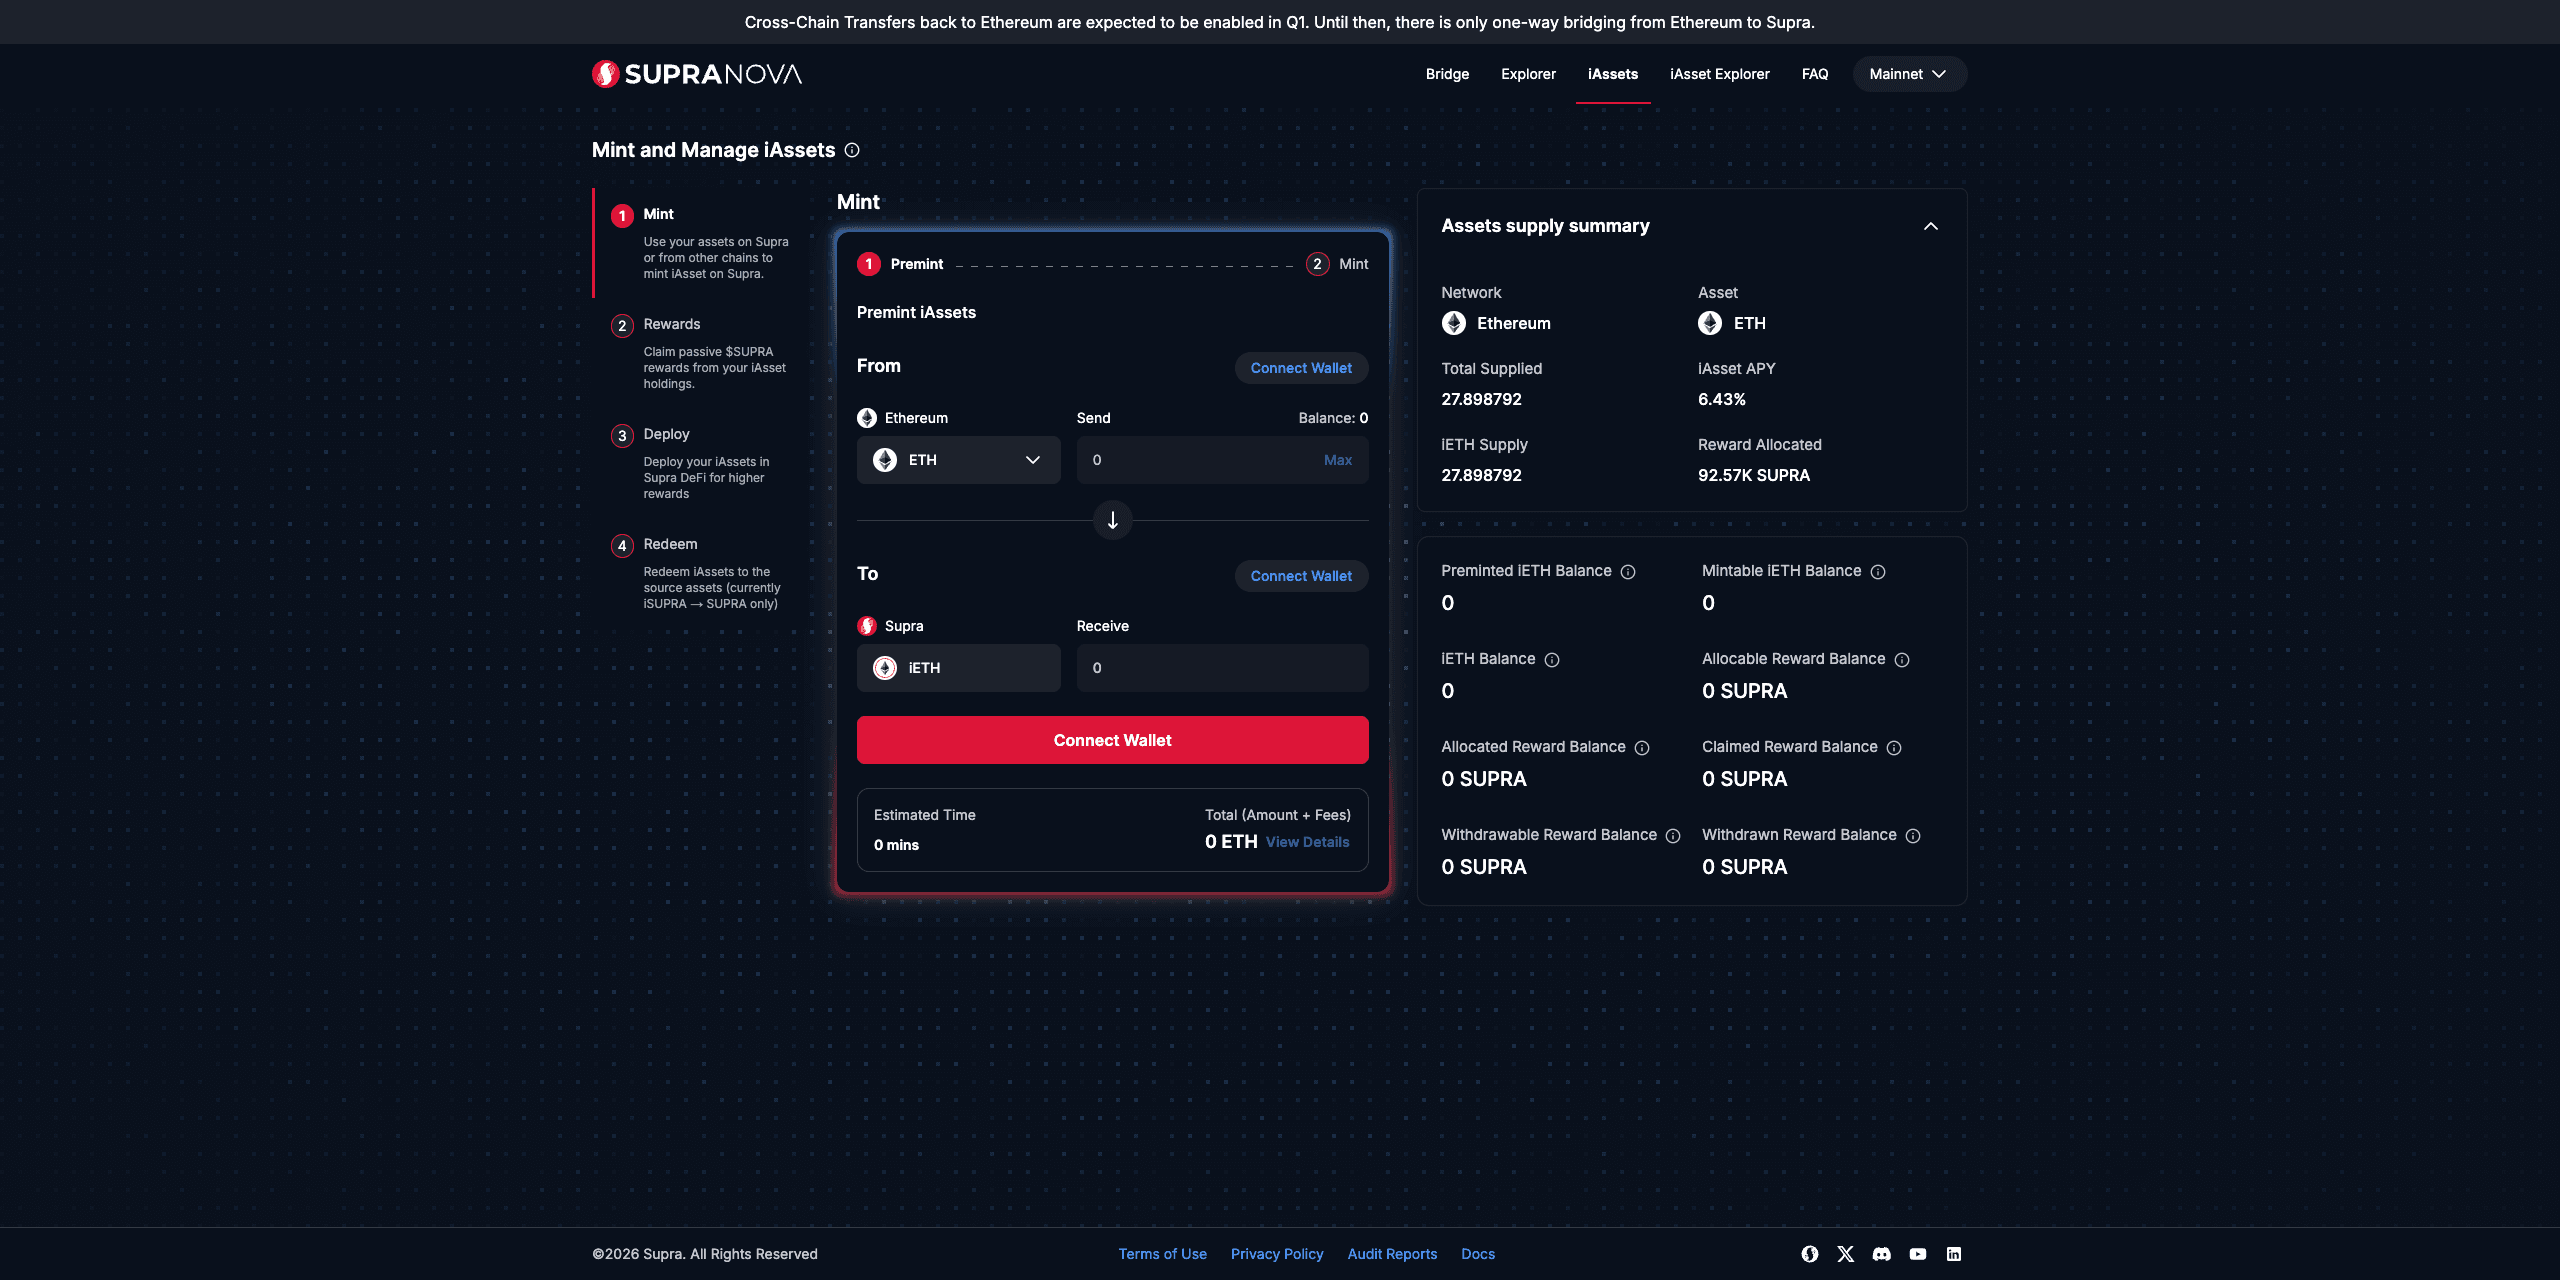Viewport: 2560px width, 1280px height.
Task: Go to the Bridge tab
Action: (x=1447, y=74)
